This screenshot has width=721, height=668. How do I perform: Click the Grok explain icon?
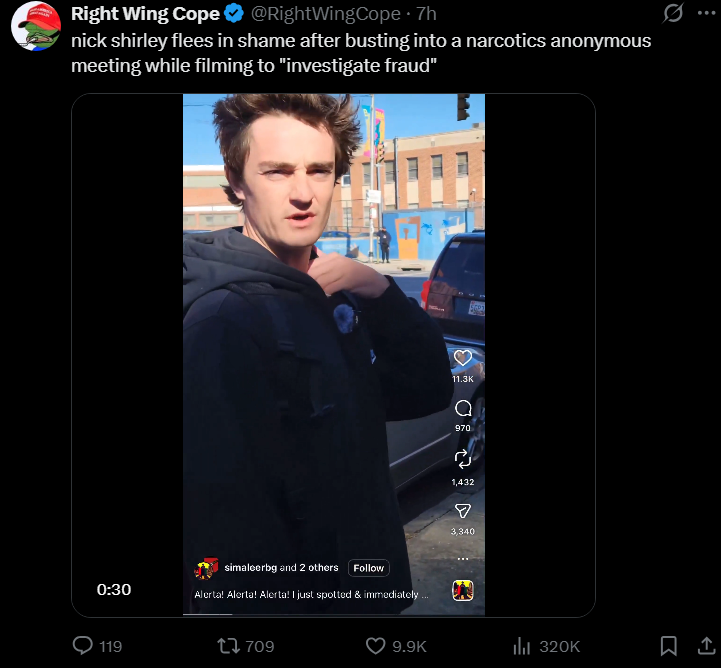(x=673, y=13)
